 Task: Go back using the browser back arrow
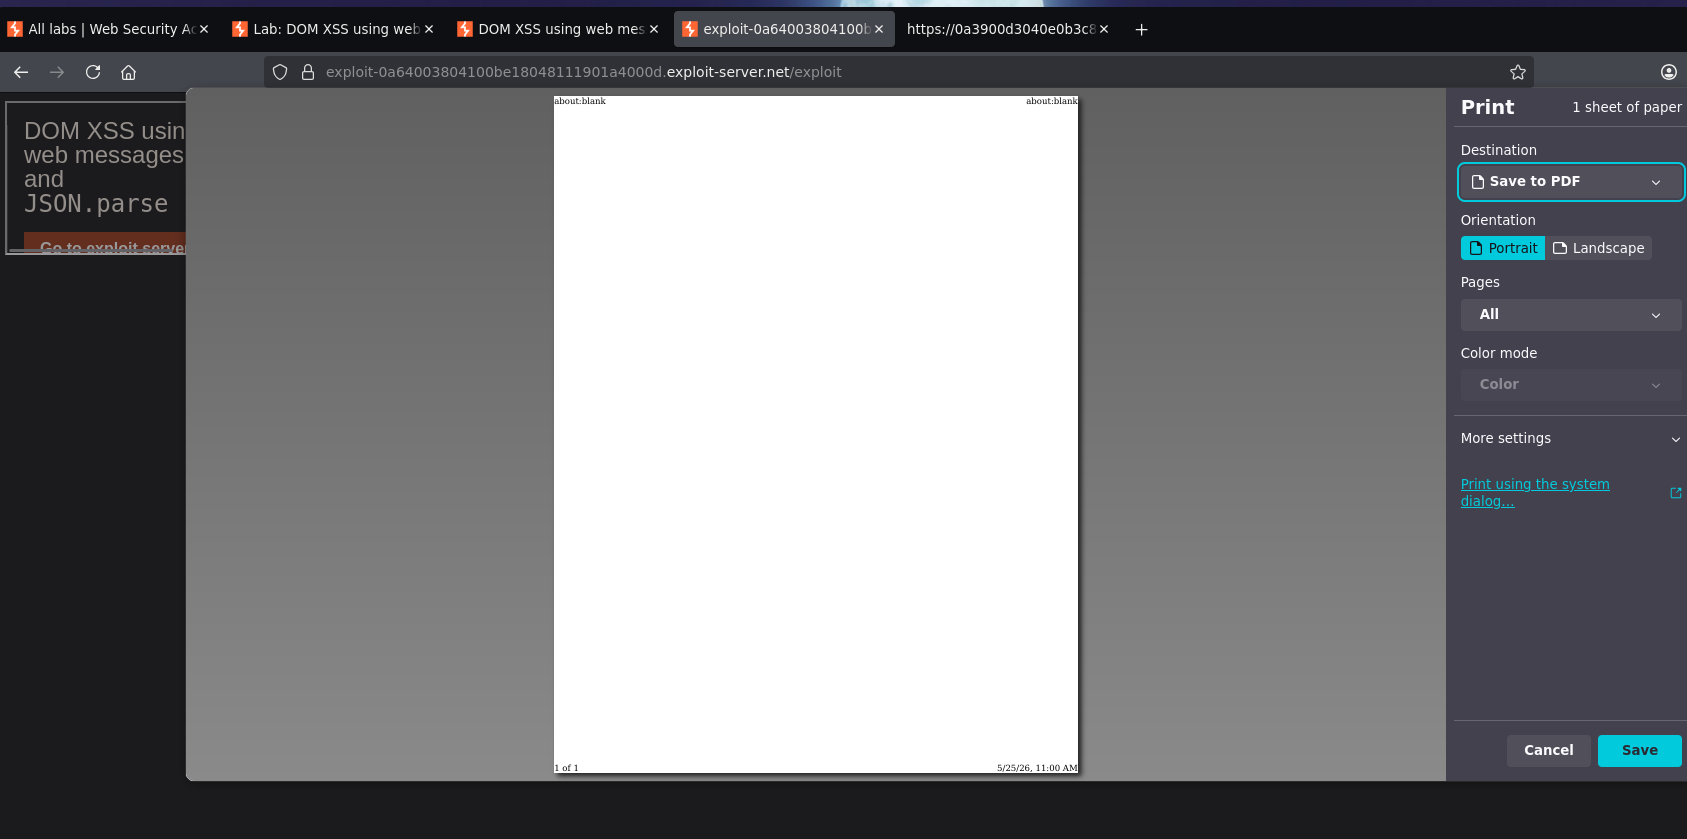coord(21,72)
